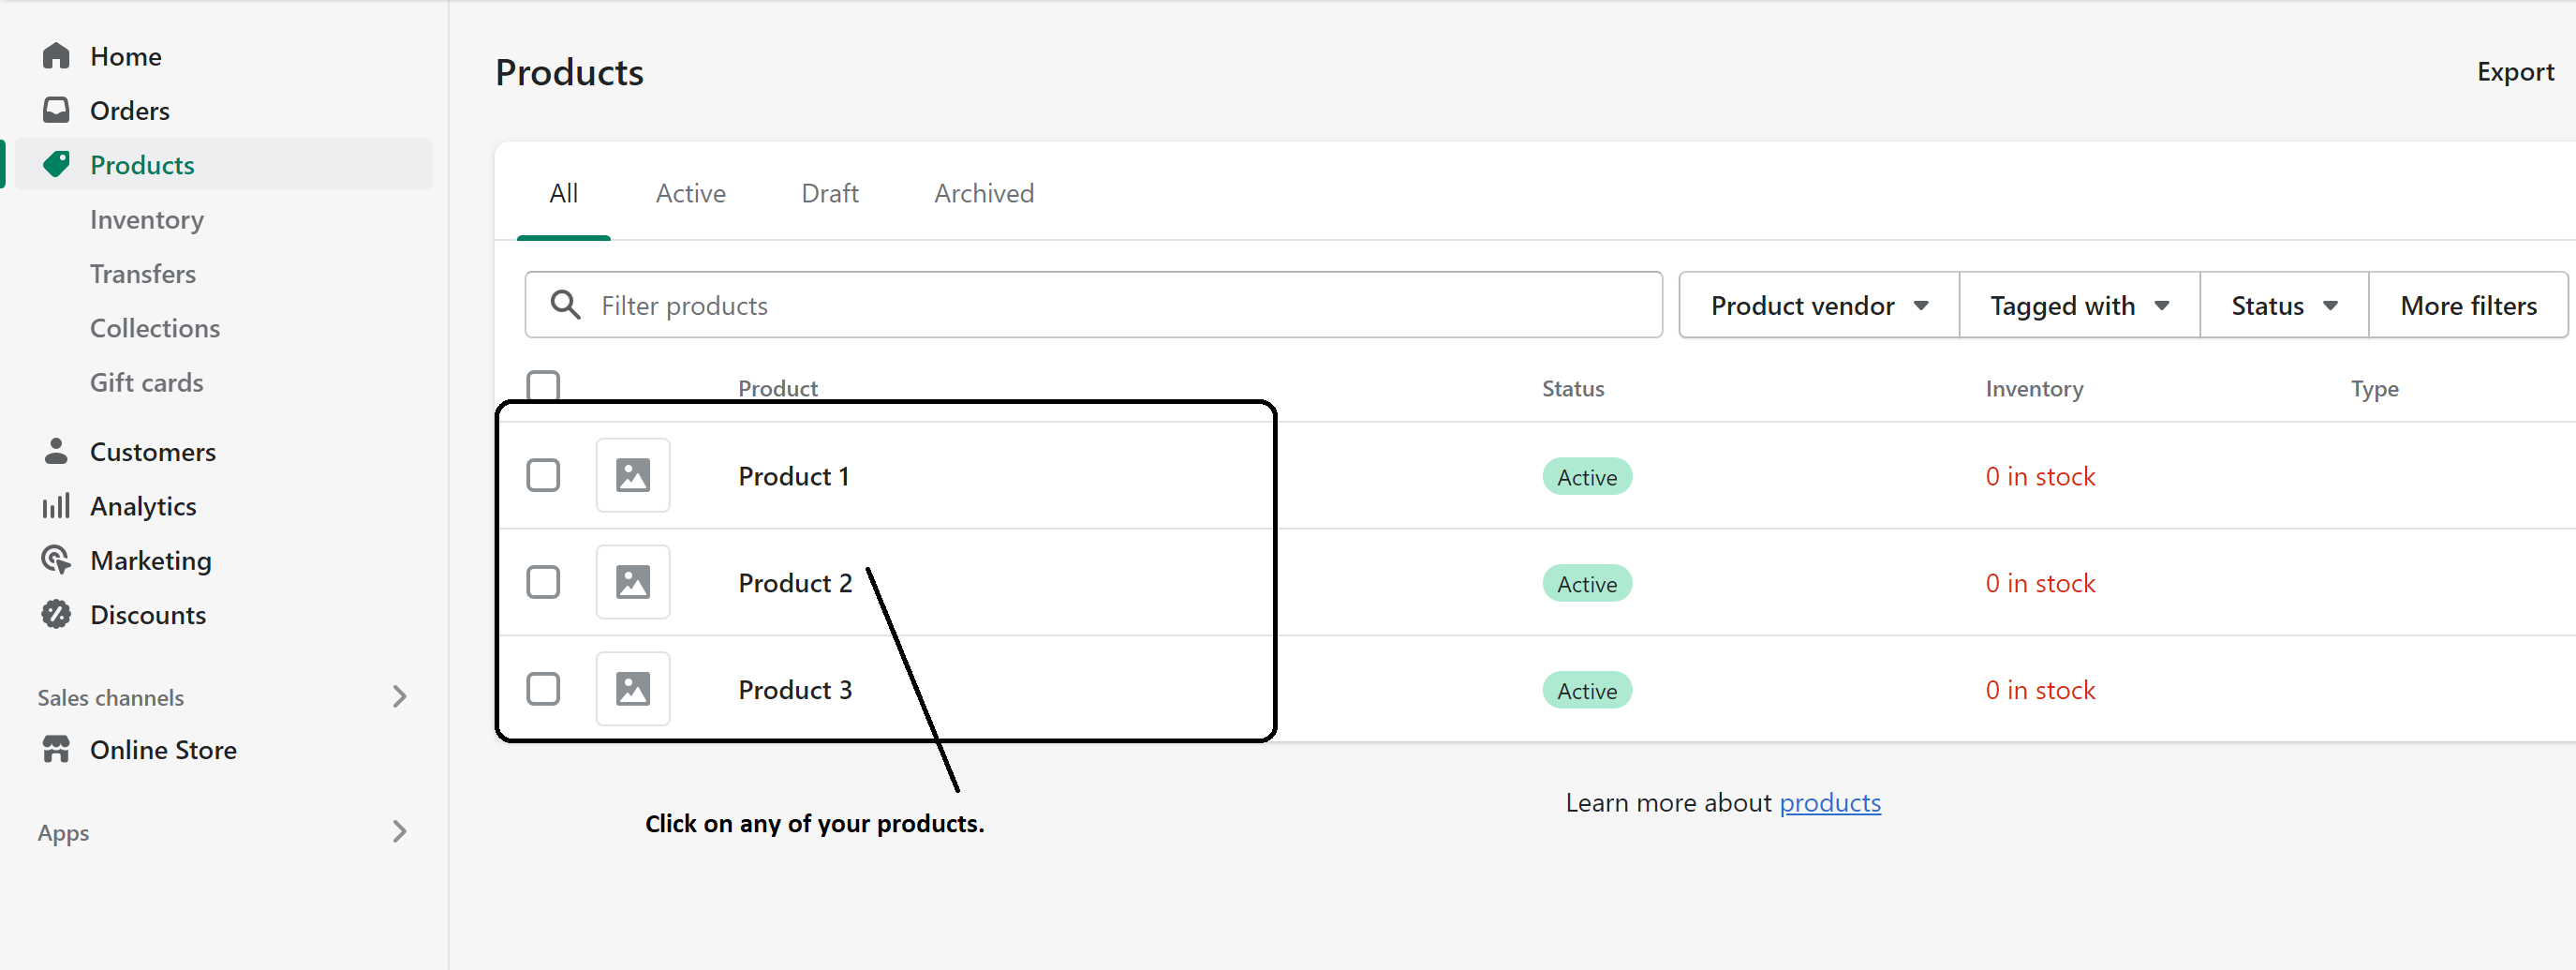Click the magnifying glass search icon

click(x=566, y=305)
